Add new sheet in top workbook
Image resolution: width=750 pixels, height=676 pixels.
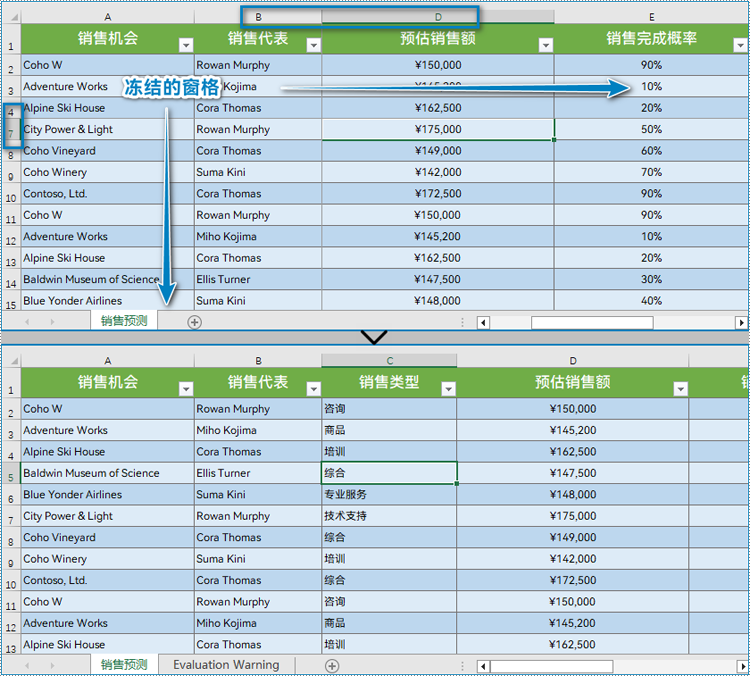194,322
